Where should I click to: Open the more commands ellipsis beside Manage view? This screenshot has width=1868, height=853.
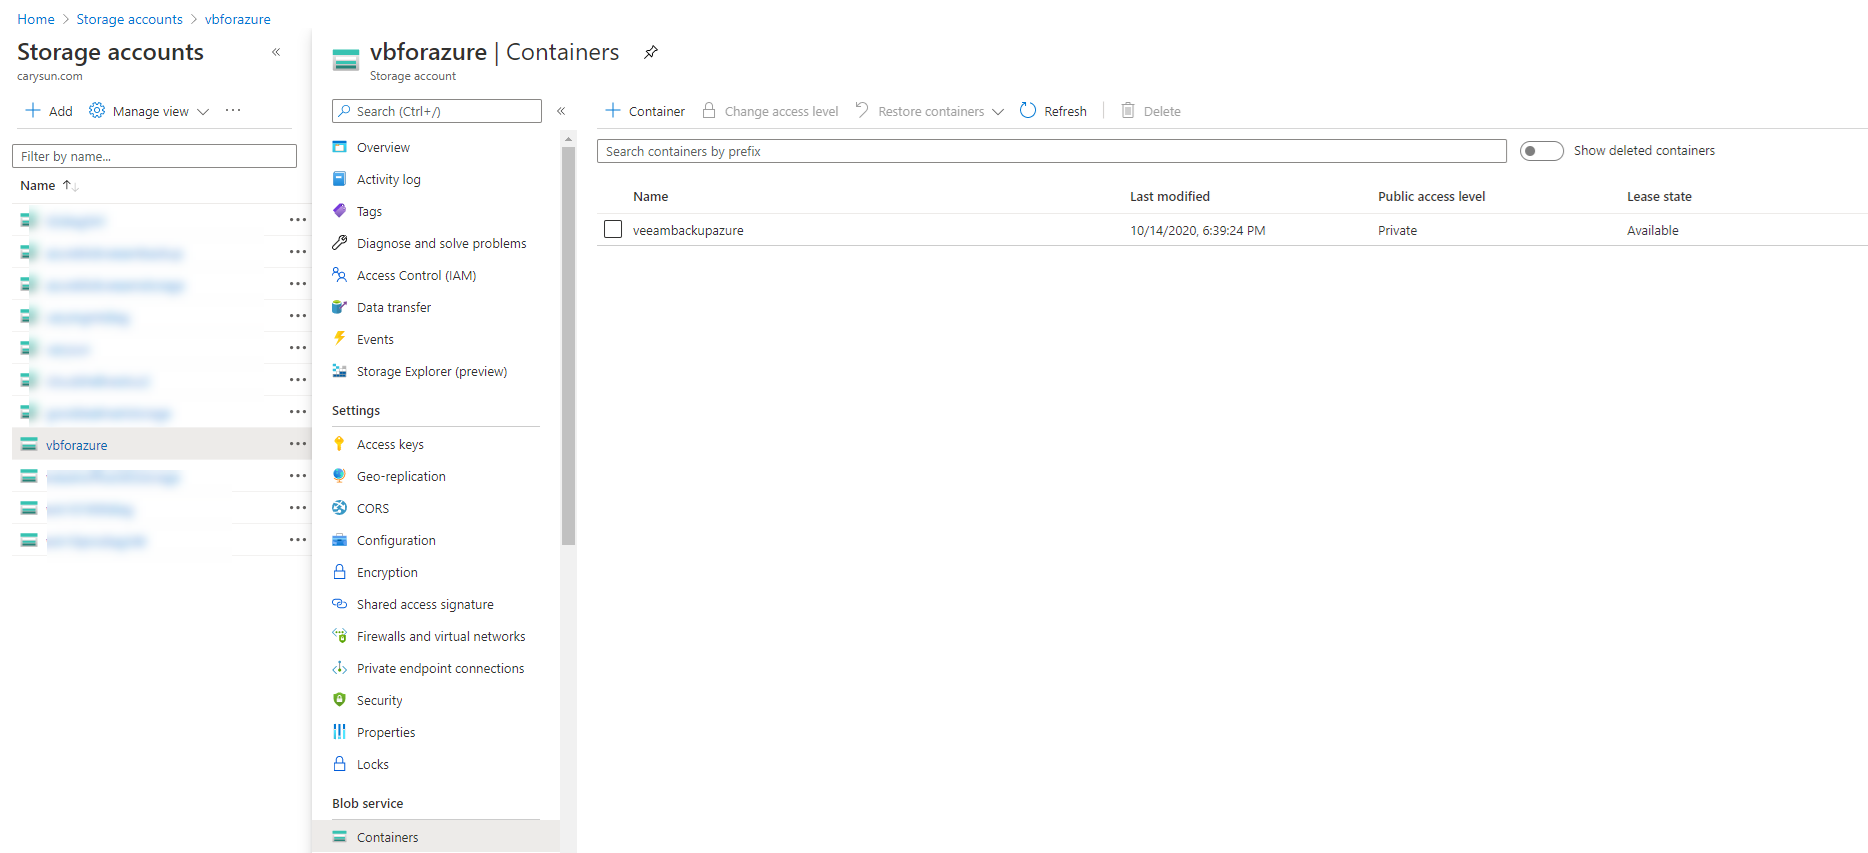click(x=233, y=110)
